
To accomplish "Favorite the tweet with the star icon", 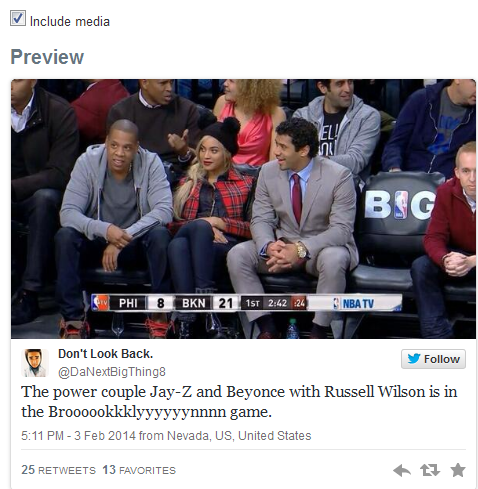I will (x=458, y=470).
